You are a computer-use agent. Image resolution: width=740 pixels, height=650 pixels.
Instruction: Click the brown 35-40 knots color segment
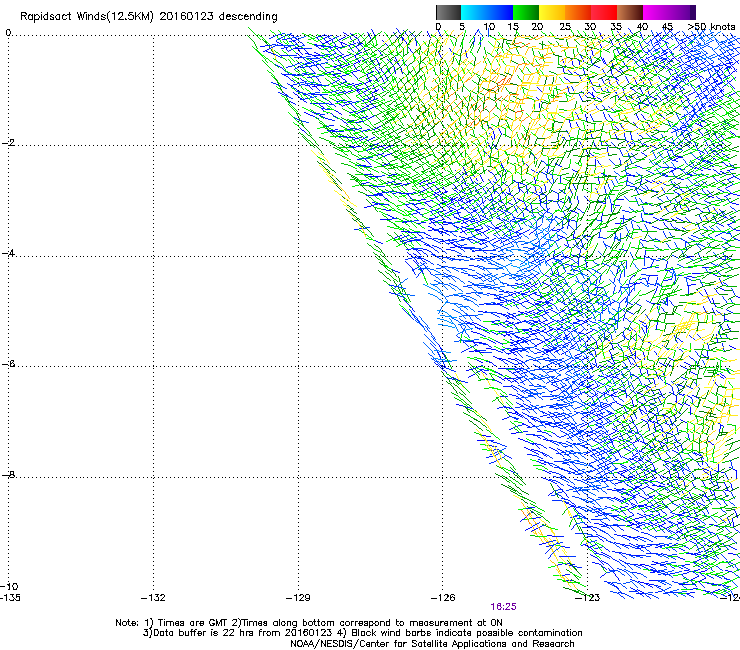(630, 12)
